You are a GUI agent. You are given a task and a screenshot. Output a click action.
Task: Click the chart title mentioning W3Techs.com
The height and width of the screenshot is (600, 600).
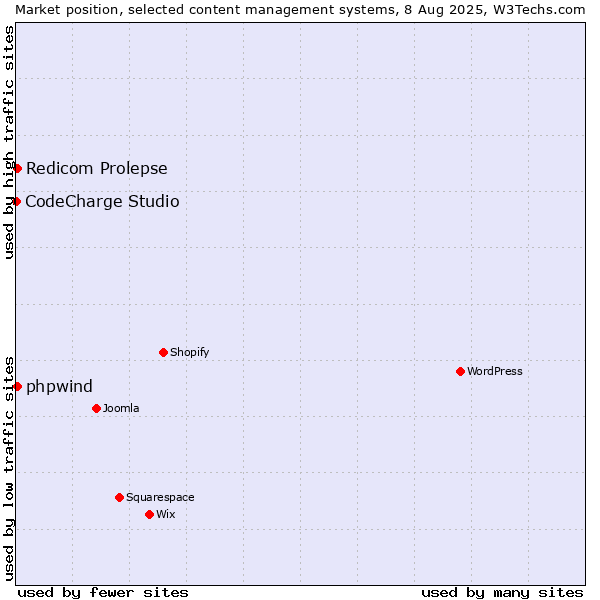[x=300, y=10]
